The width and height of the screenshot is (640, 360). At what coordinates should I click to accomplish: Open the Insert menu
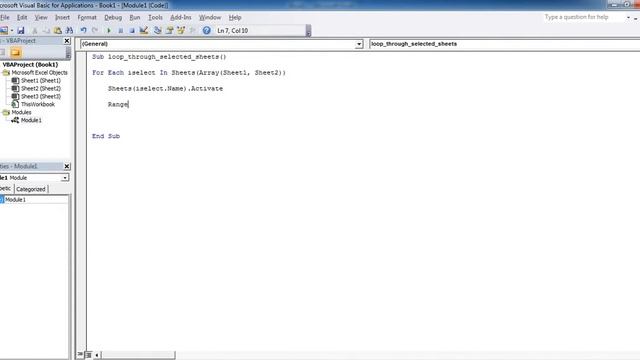[x=62, y=18]
